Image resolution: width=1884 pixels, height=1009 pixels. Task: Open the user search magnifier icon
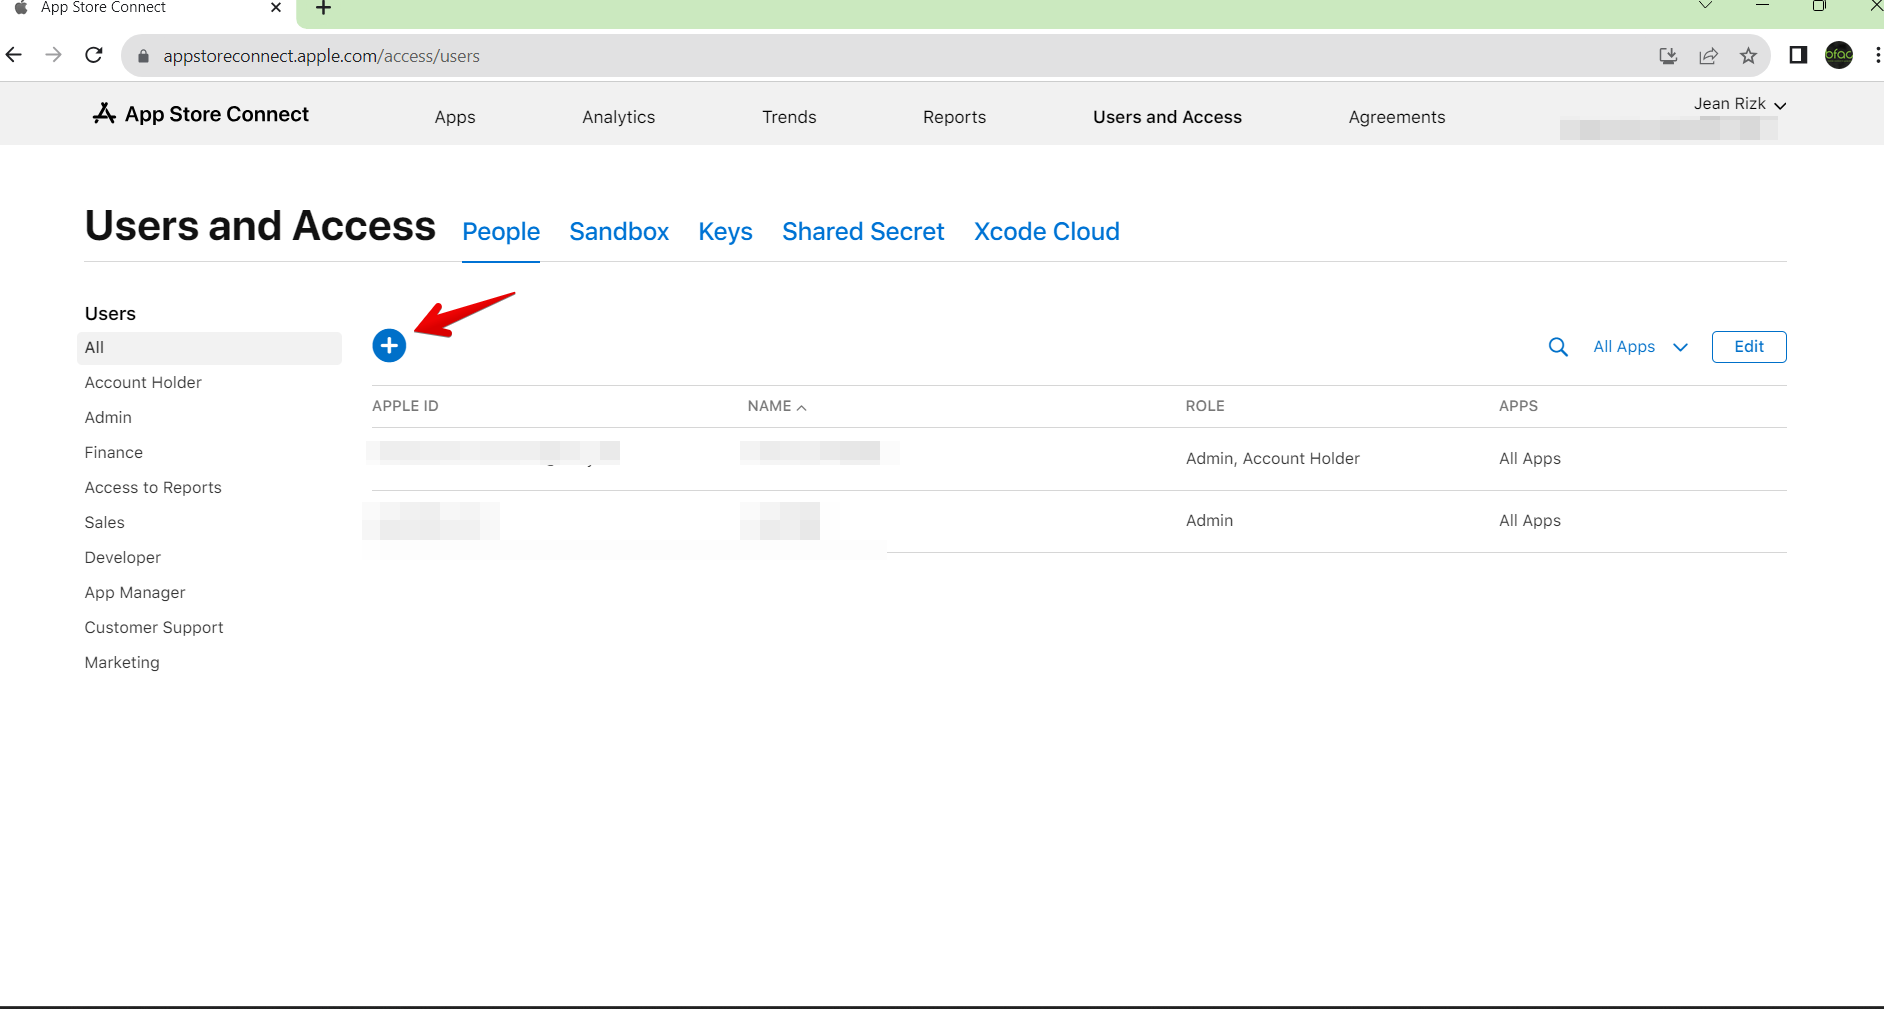(1557, 347)
